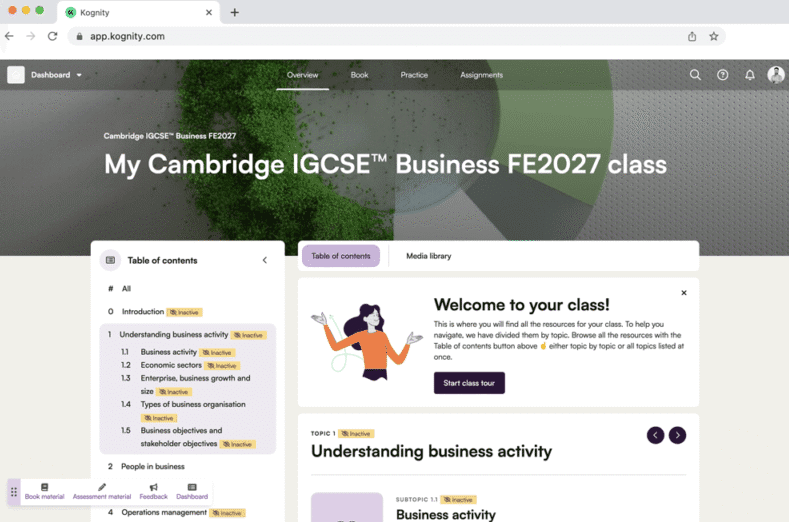Open the search magnifier icon
The width and height of the screenshot is (789, 522).
coord(695,75)
